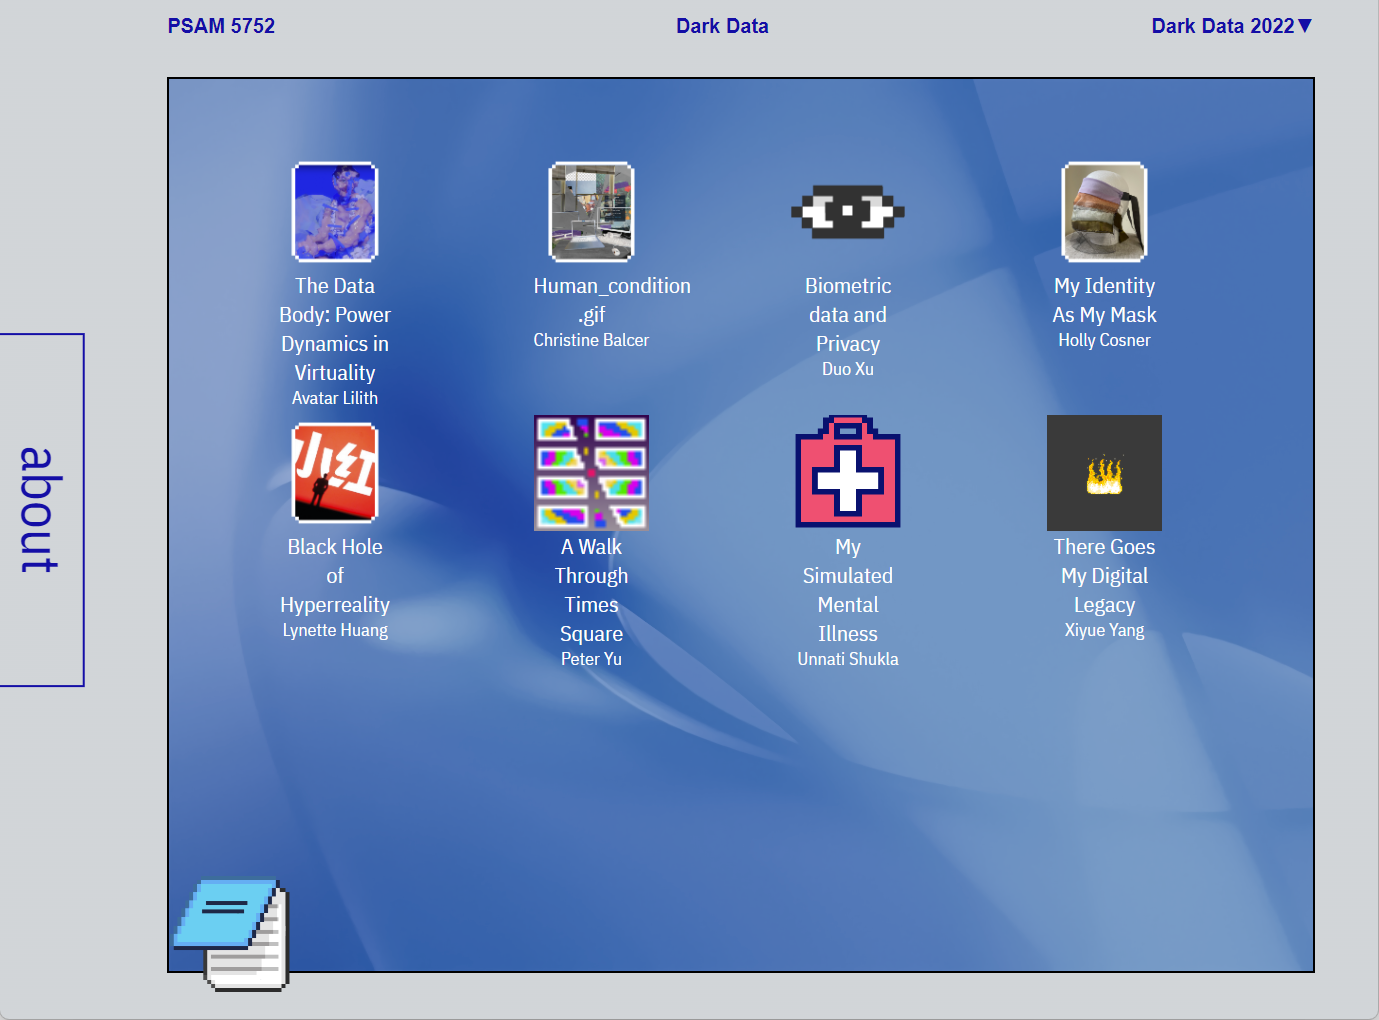Click the Xiyue Yang author name

1104,630
